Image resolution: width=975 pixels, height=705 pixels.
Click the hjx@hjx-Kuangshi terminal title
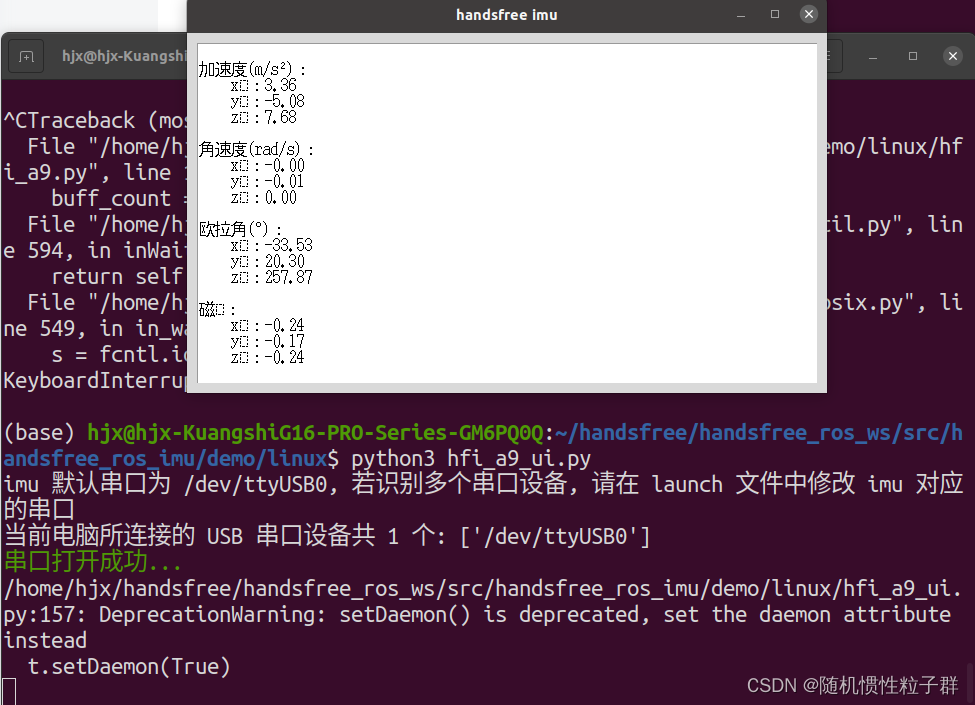(x=122, y=56)
